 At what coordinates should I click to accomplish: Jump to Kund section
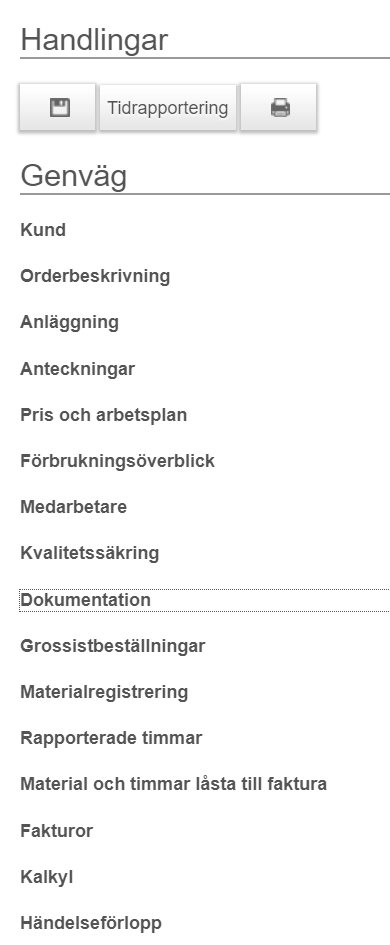click(x=43, y=230)
